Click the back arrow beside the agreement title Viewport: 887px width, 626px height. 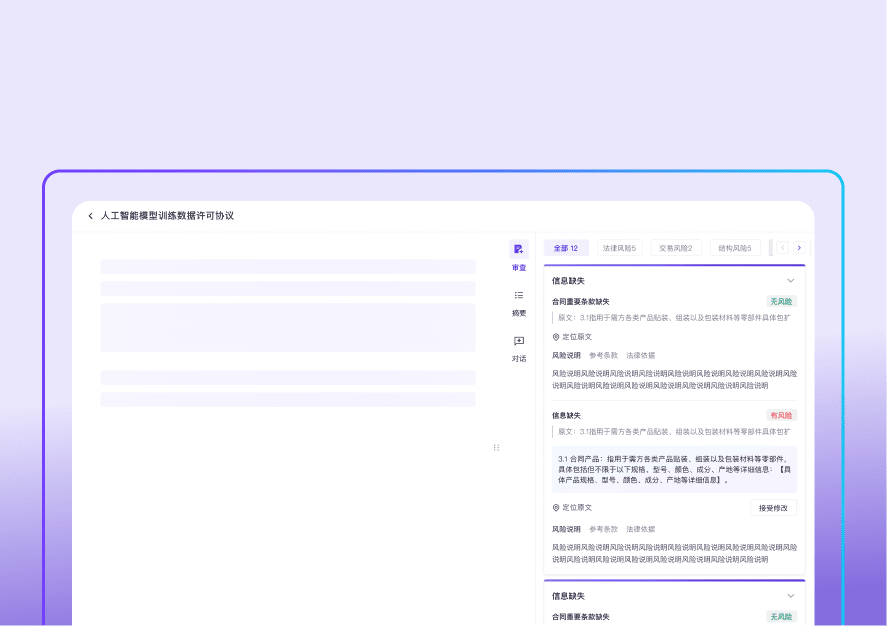(90, 215)
